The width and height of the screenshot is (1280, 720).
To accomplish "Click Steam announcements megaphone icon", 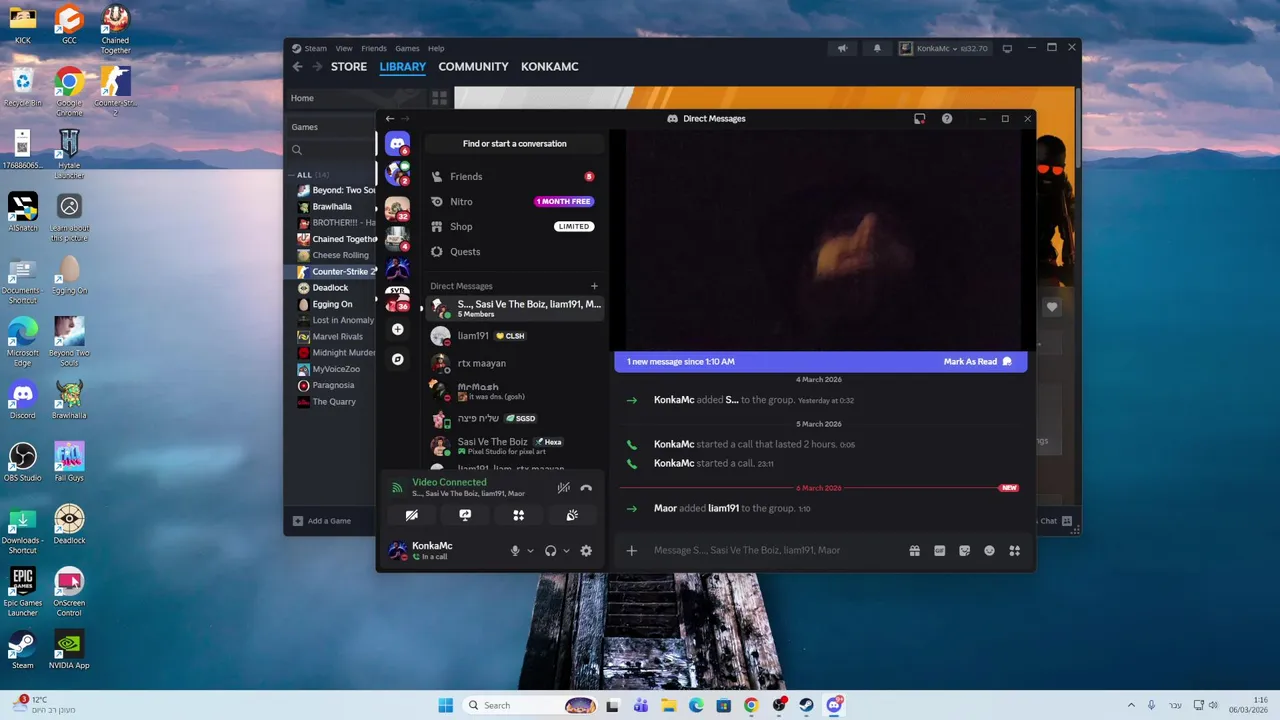I will pos(842,48).
